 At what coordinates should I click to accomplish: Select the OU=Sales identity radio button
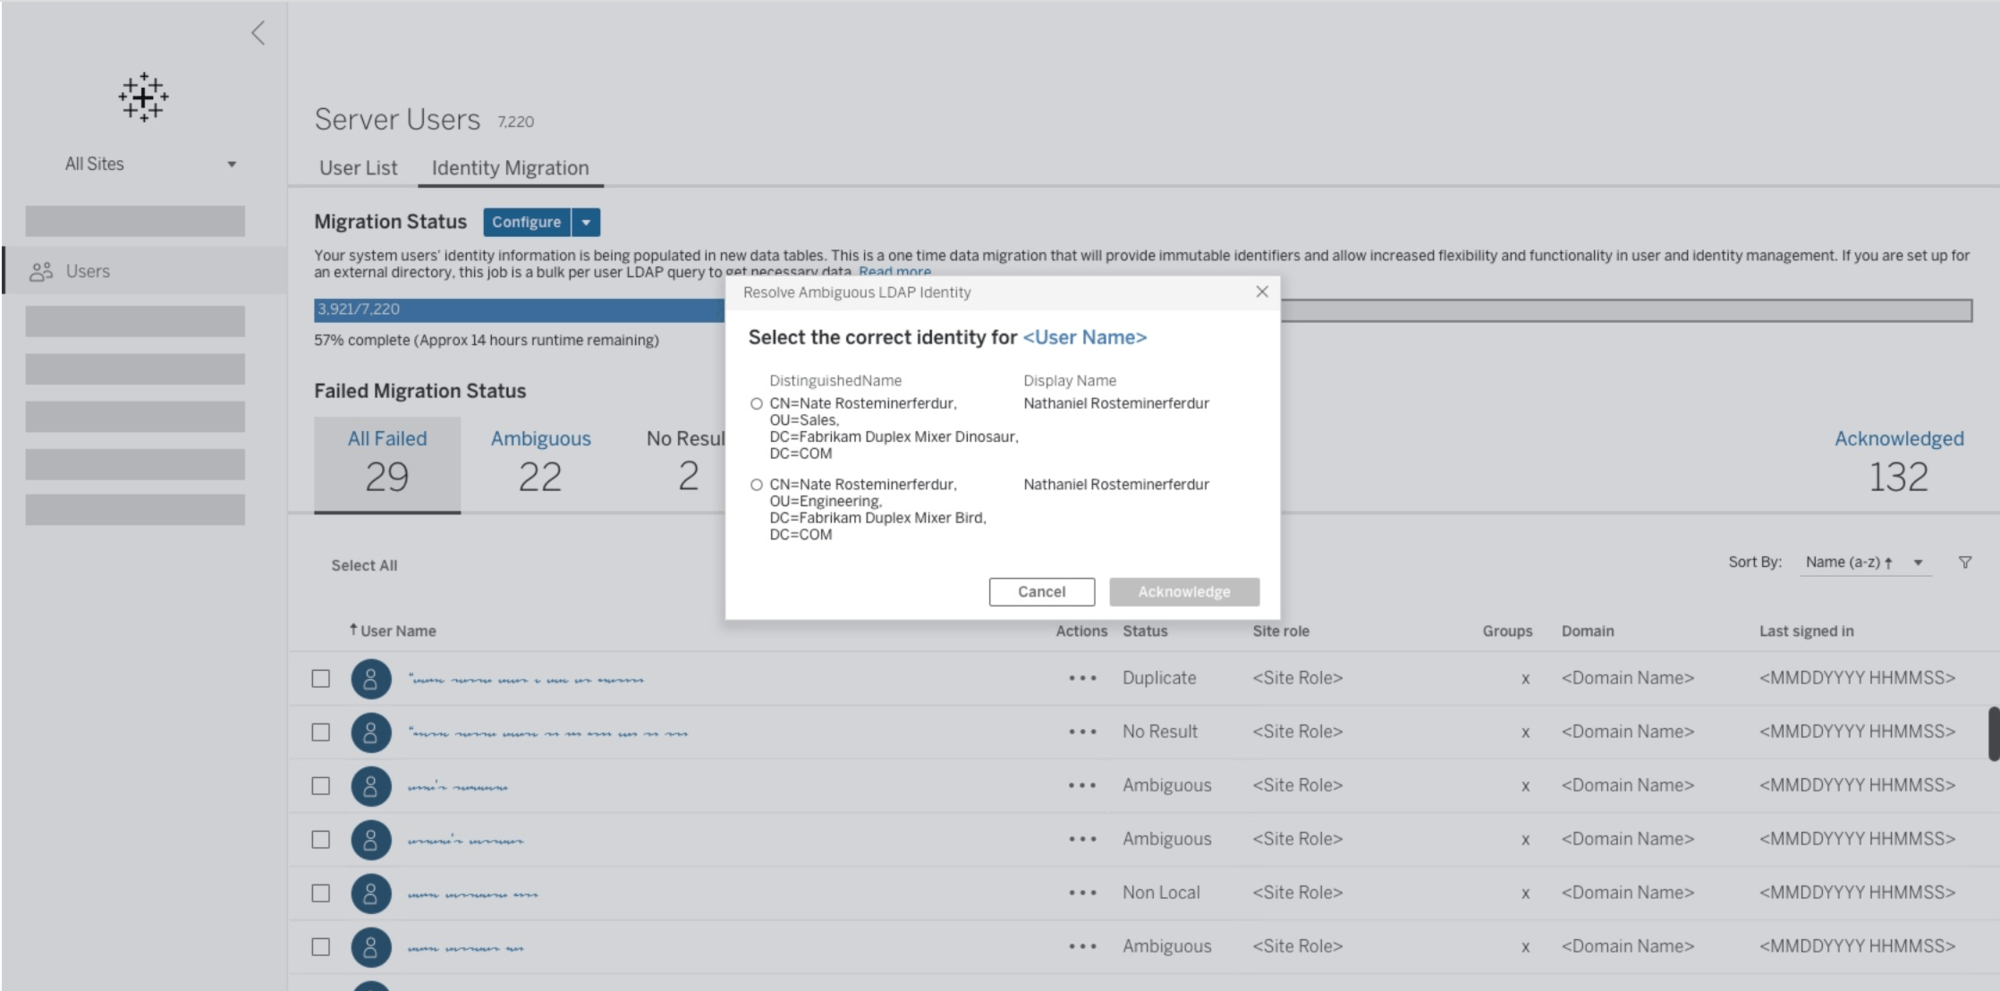tap(756, 404)
